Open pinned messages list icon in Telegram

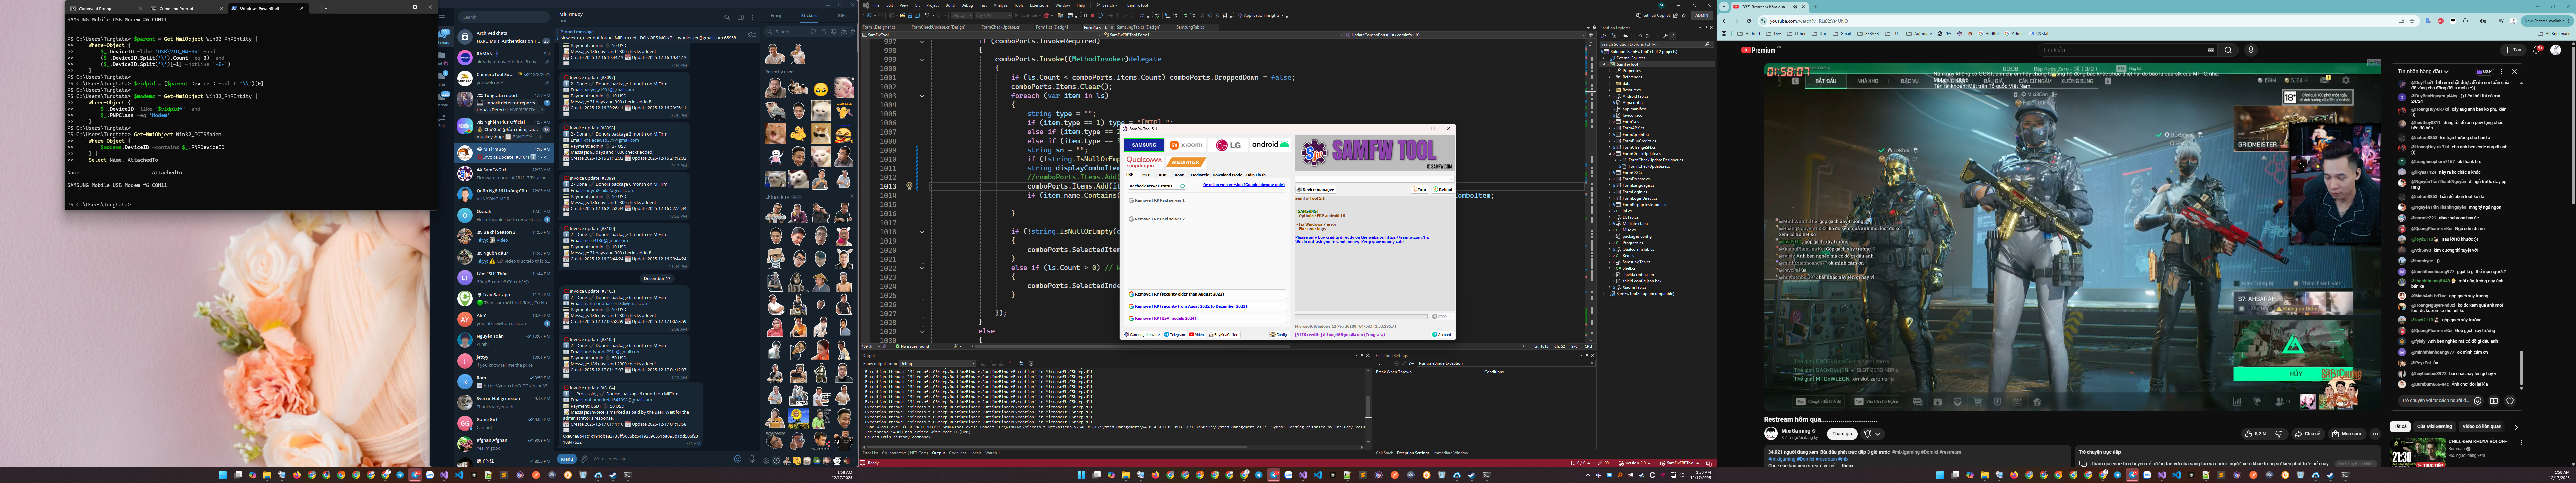[x=752, y=35]
